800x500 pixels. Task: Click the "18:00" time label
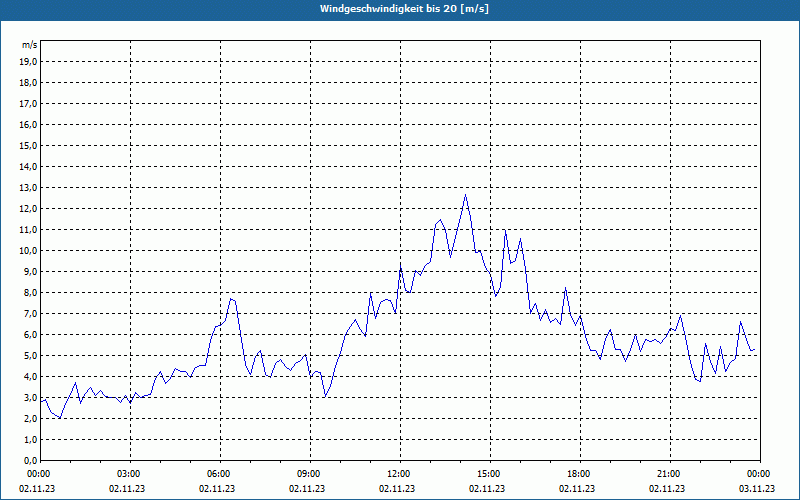(581, 474)
